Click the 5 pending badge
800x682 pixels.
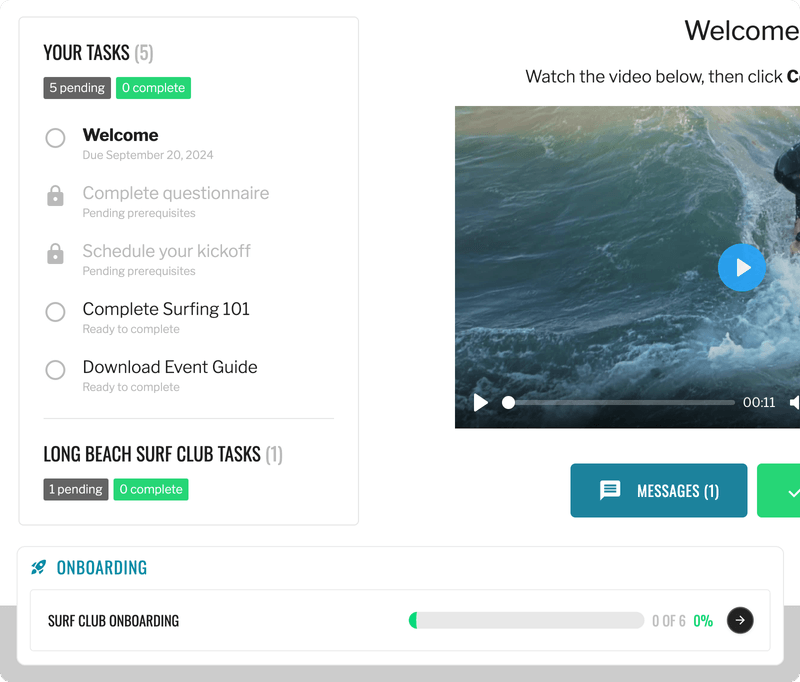coord(77,88)
